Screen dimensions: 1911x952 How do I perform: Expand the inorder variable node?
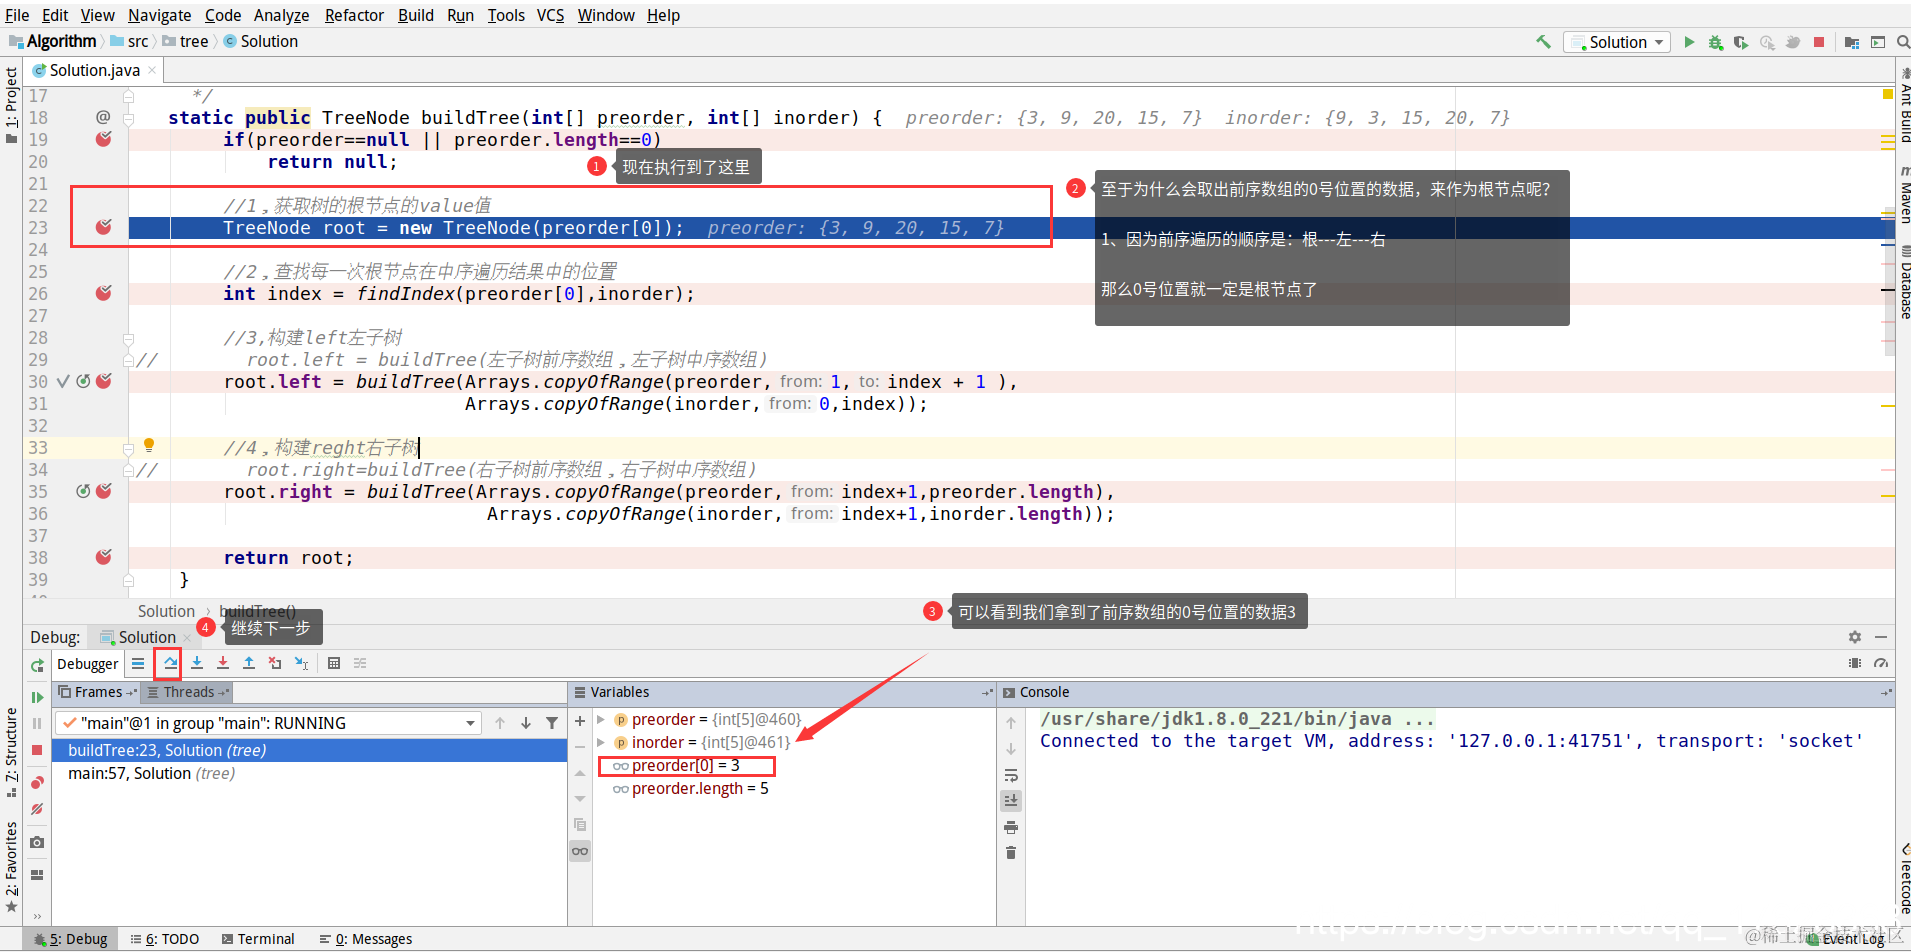coord(601,742)
